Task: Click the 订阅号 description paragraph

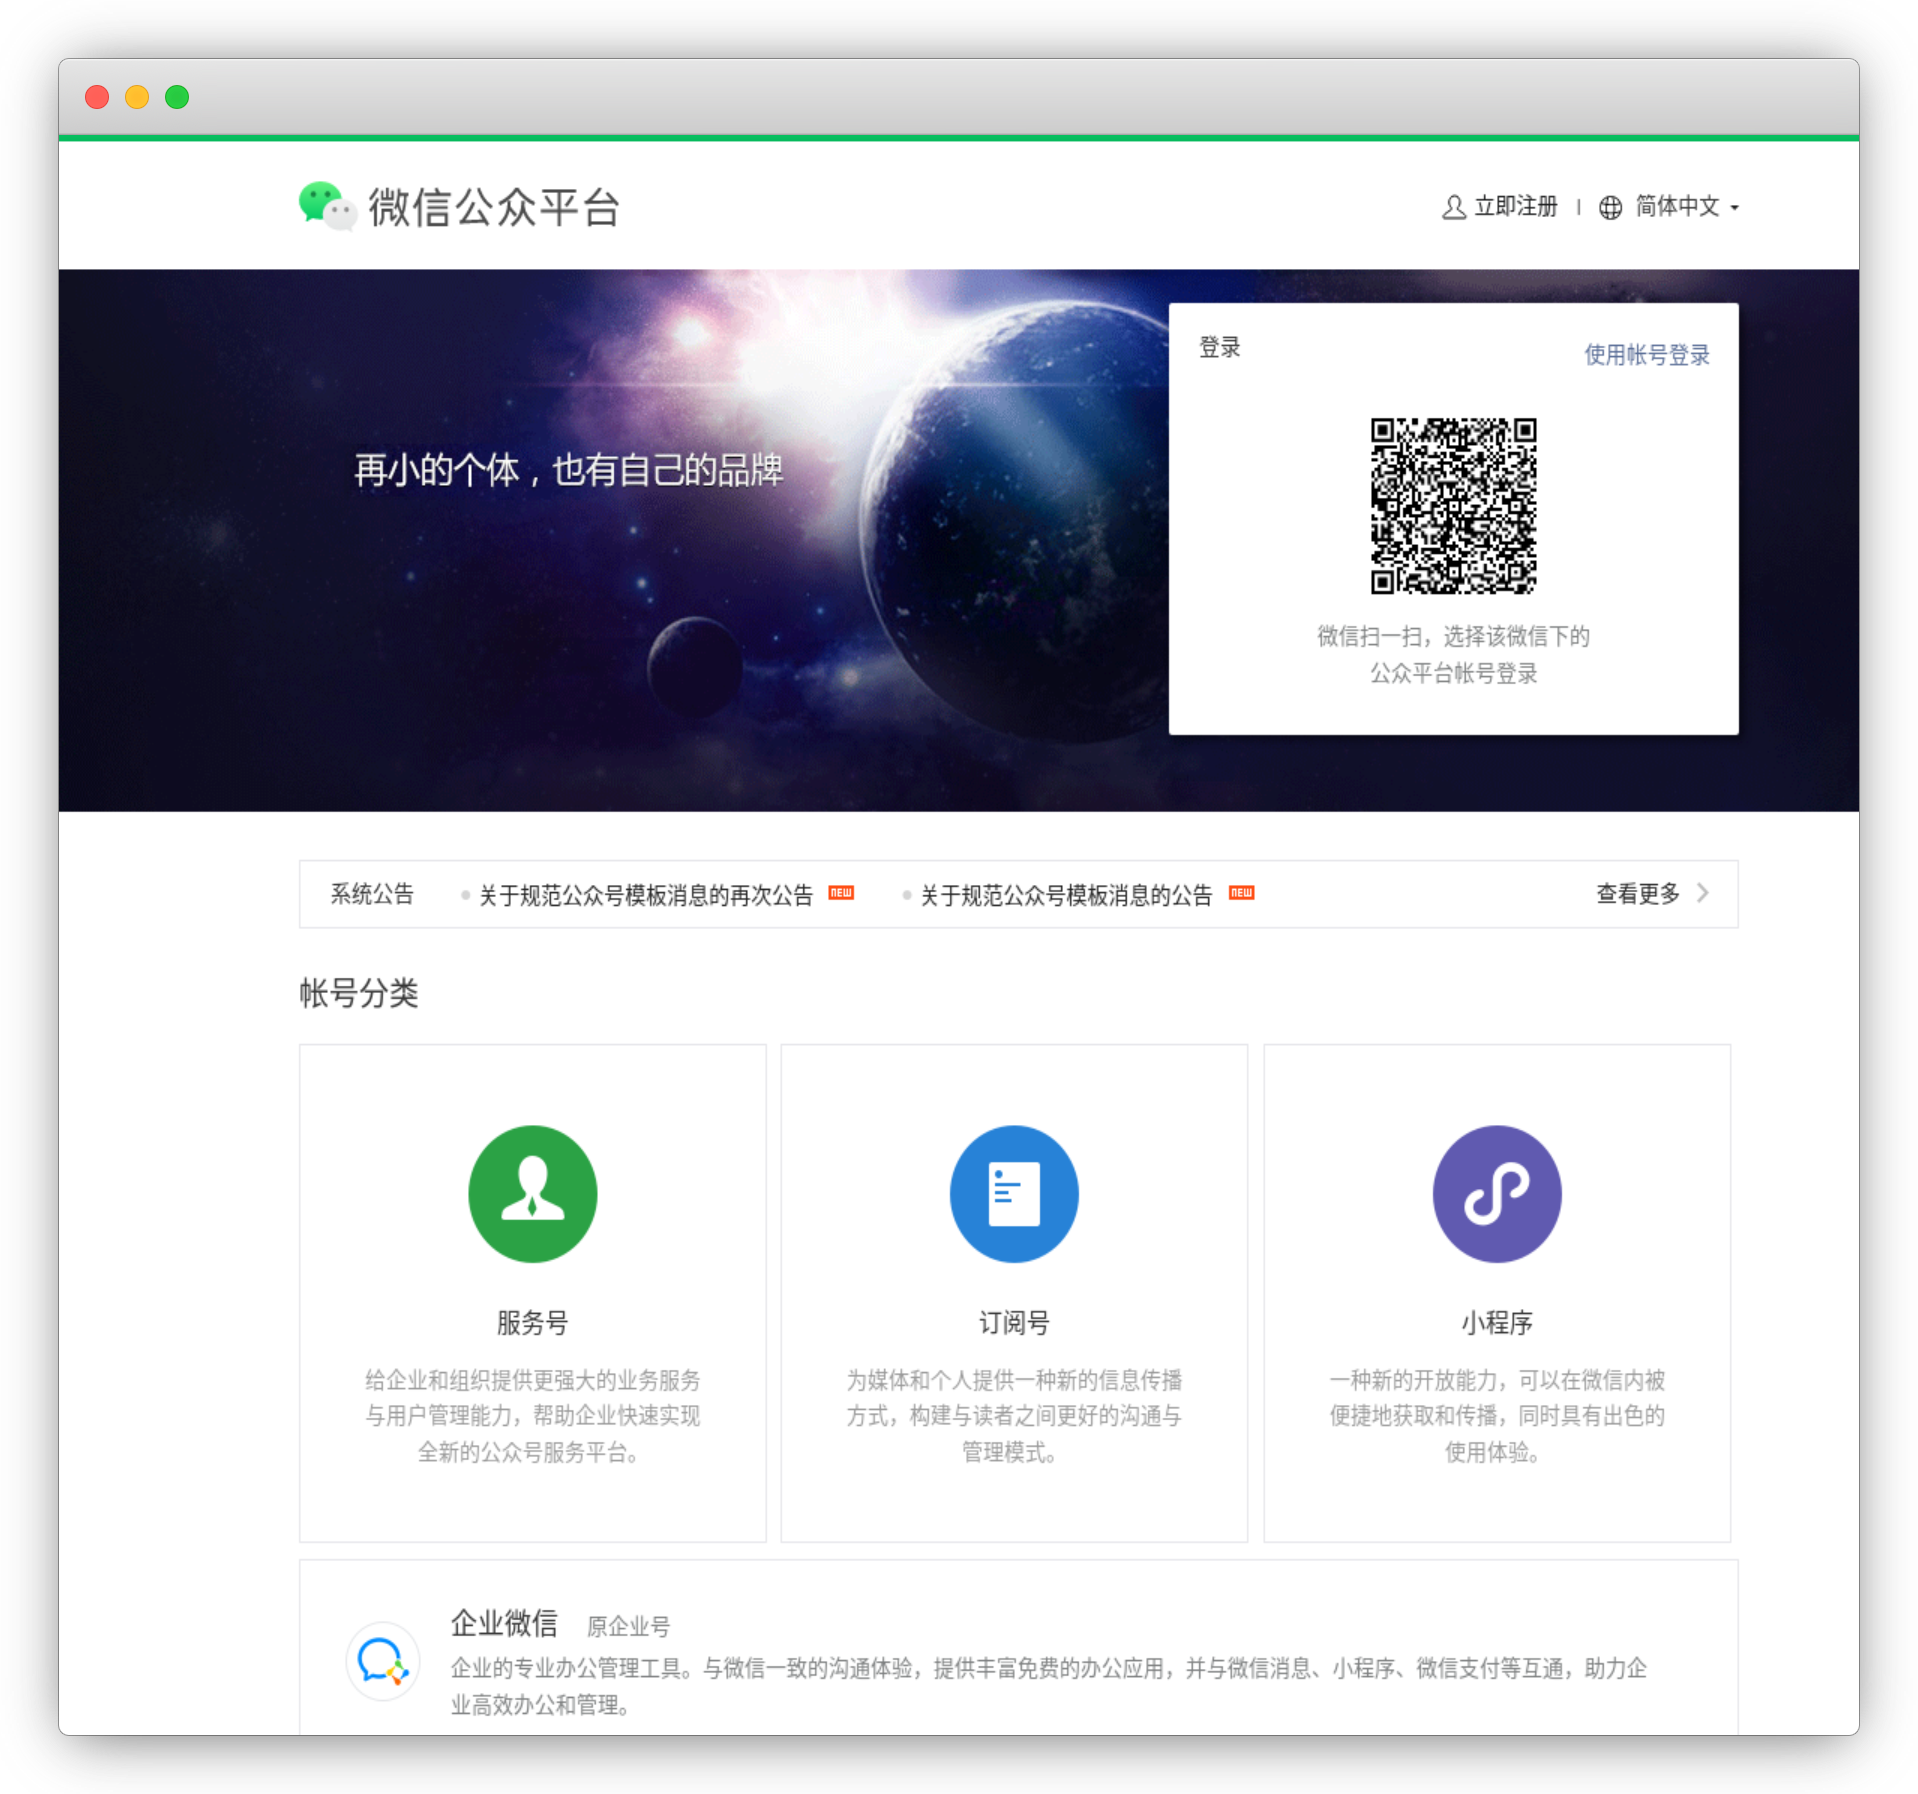Action: click(x=1014, y=1416)
